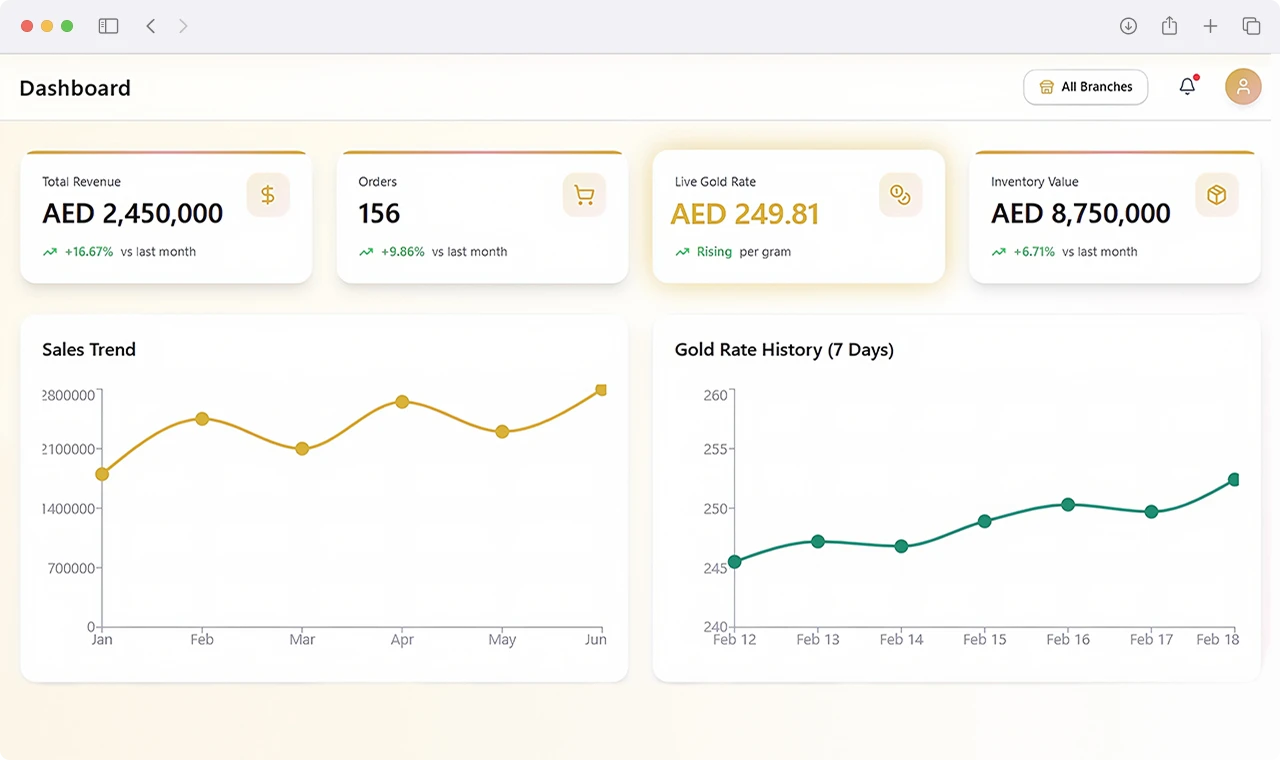Click the Rising status label
The height and width of the screenshot is (760, 1280).
click(714, 252)
